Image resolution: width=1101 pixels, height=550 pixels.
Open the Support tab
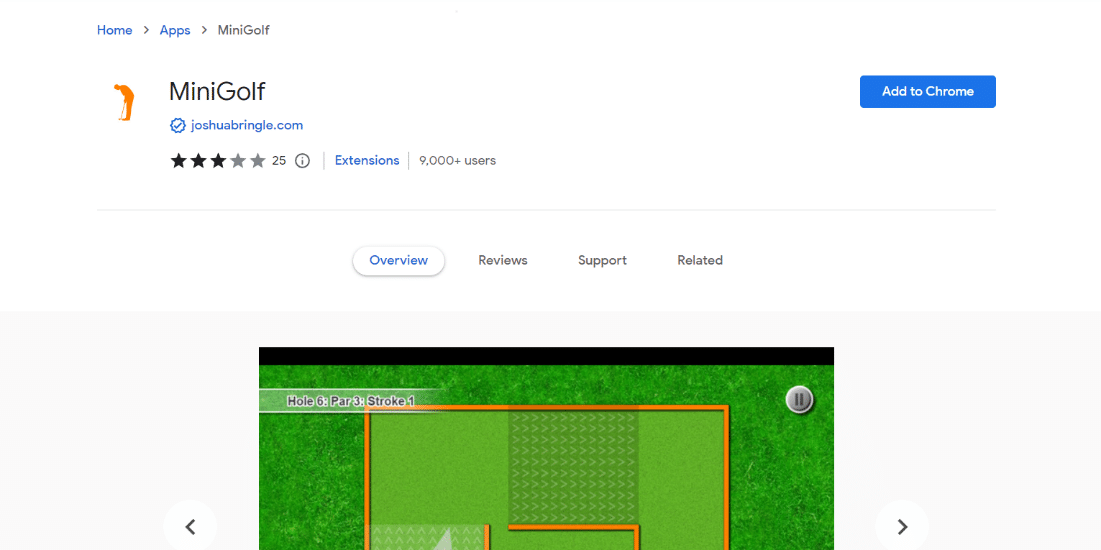pos(602,261)
